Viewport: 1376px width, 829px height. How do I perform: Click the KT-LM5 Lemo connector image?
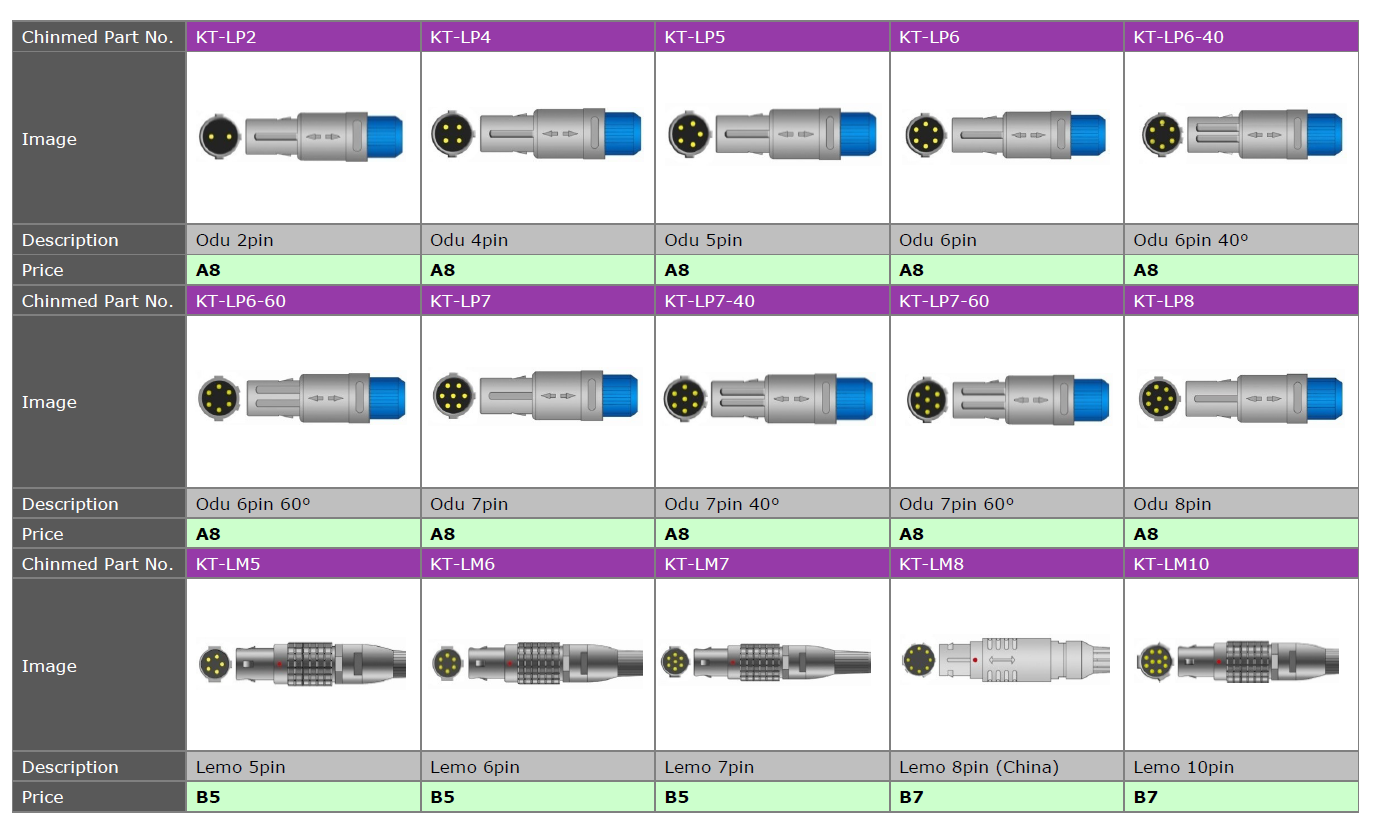coord(303,663)
